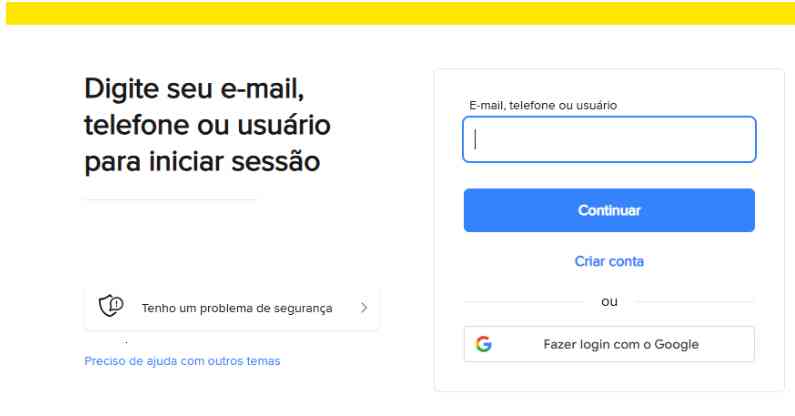The image size is (795, 416).
Task: Click the thin divider under the heading
Action: [170, 200]
